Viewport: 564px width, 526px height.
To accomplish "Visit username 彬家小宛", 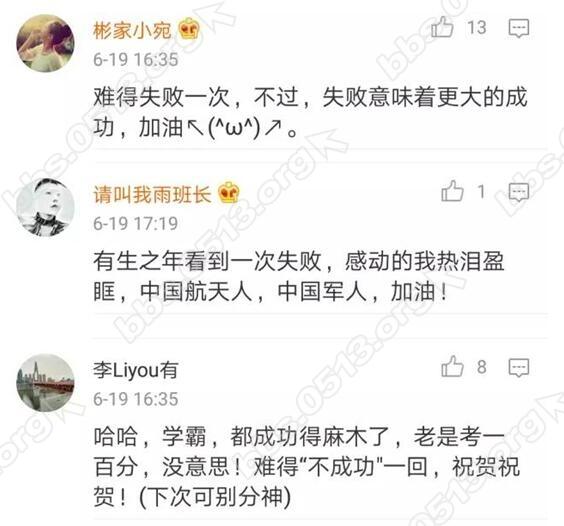I will (132, 30).
